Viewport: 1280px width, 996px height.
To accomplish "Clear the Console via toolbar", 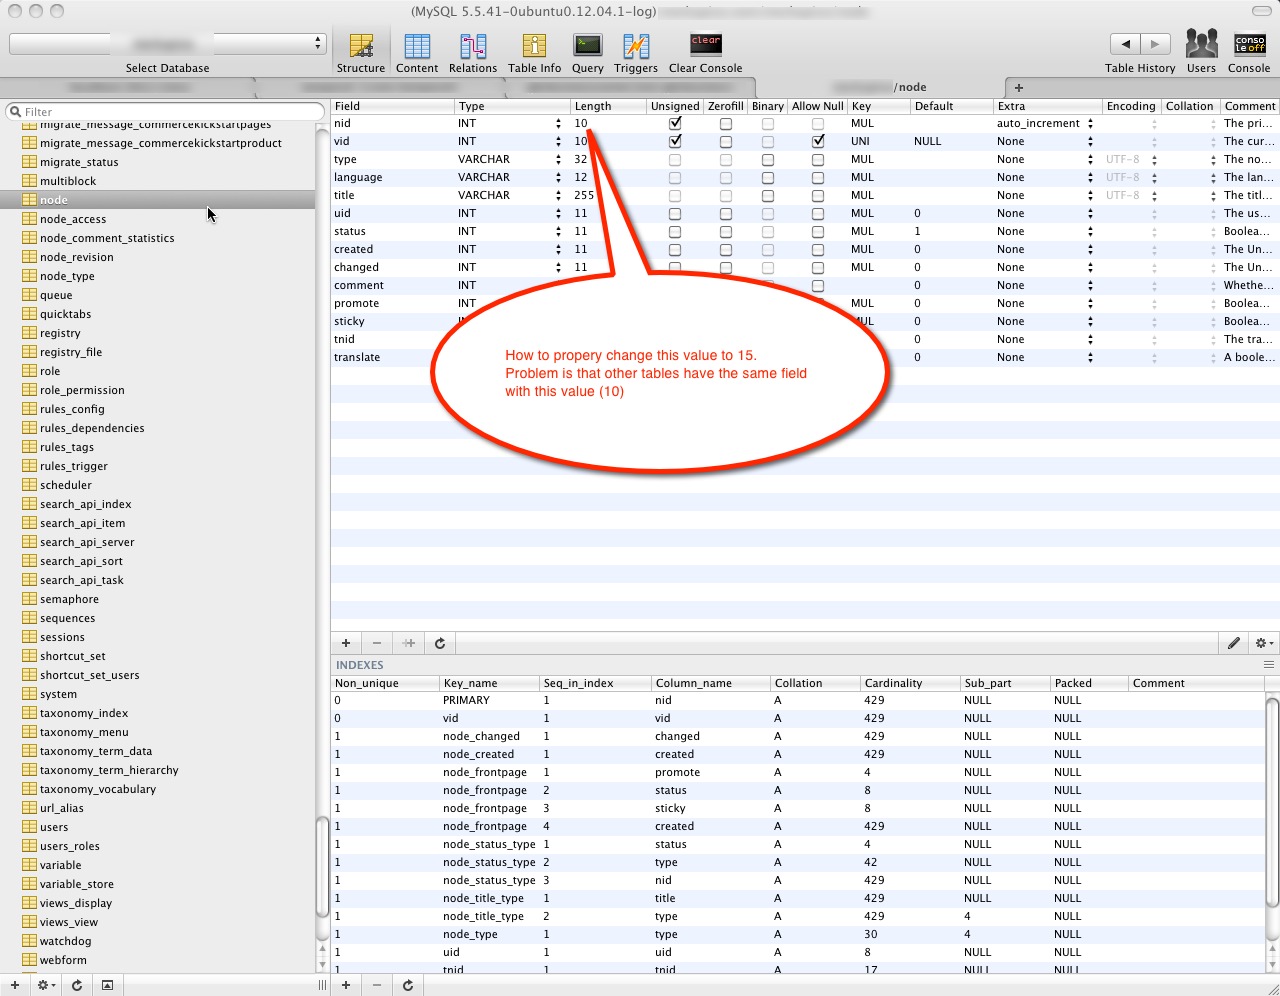I will (x=706, y=53).
